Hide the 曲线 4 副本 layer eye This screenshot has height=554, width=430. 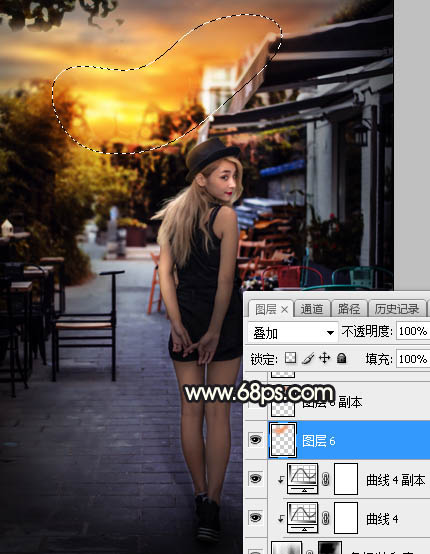tap(256, 478)
